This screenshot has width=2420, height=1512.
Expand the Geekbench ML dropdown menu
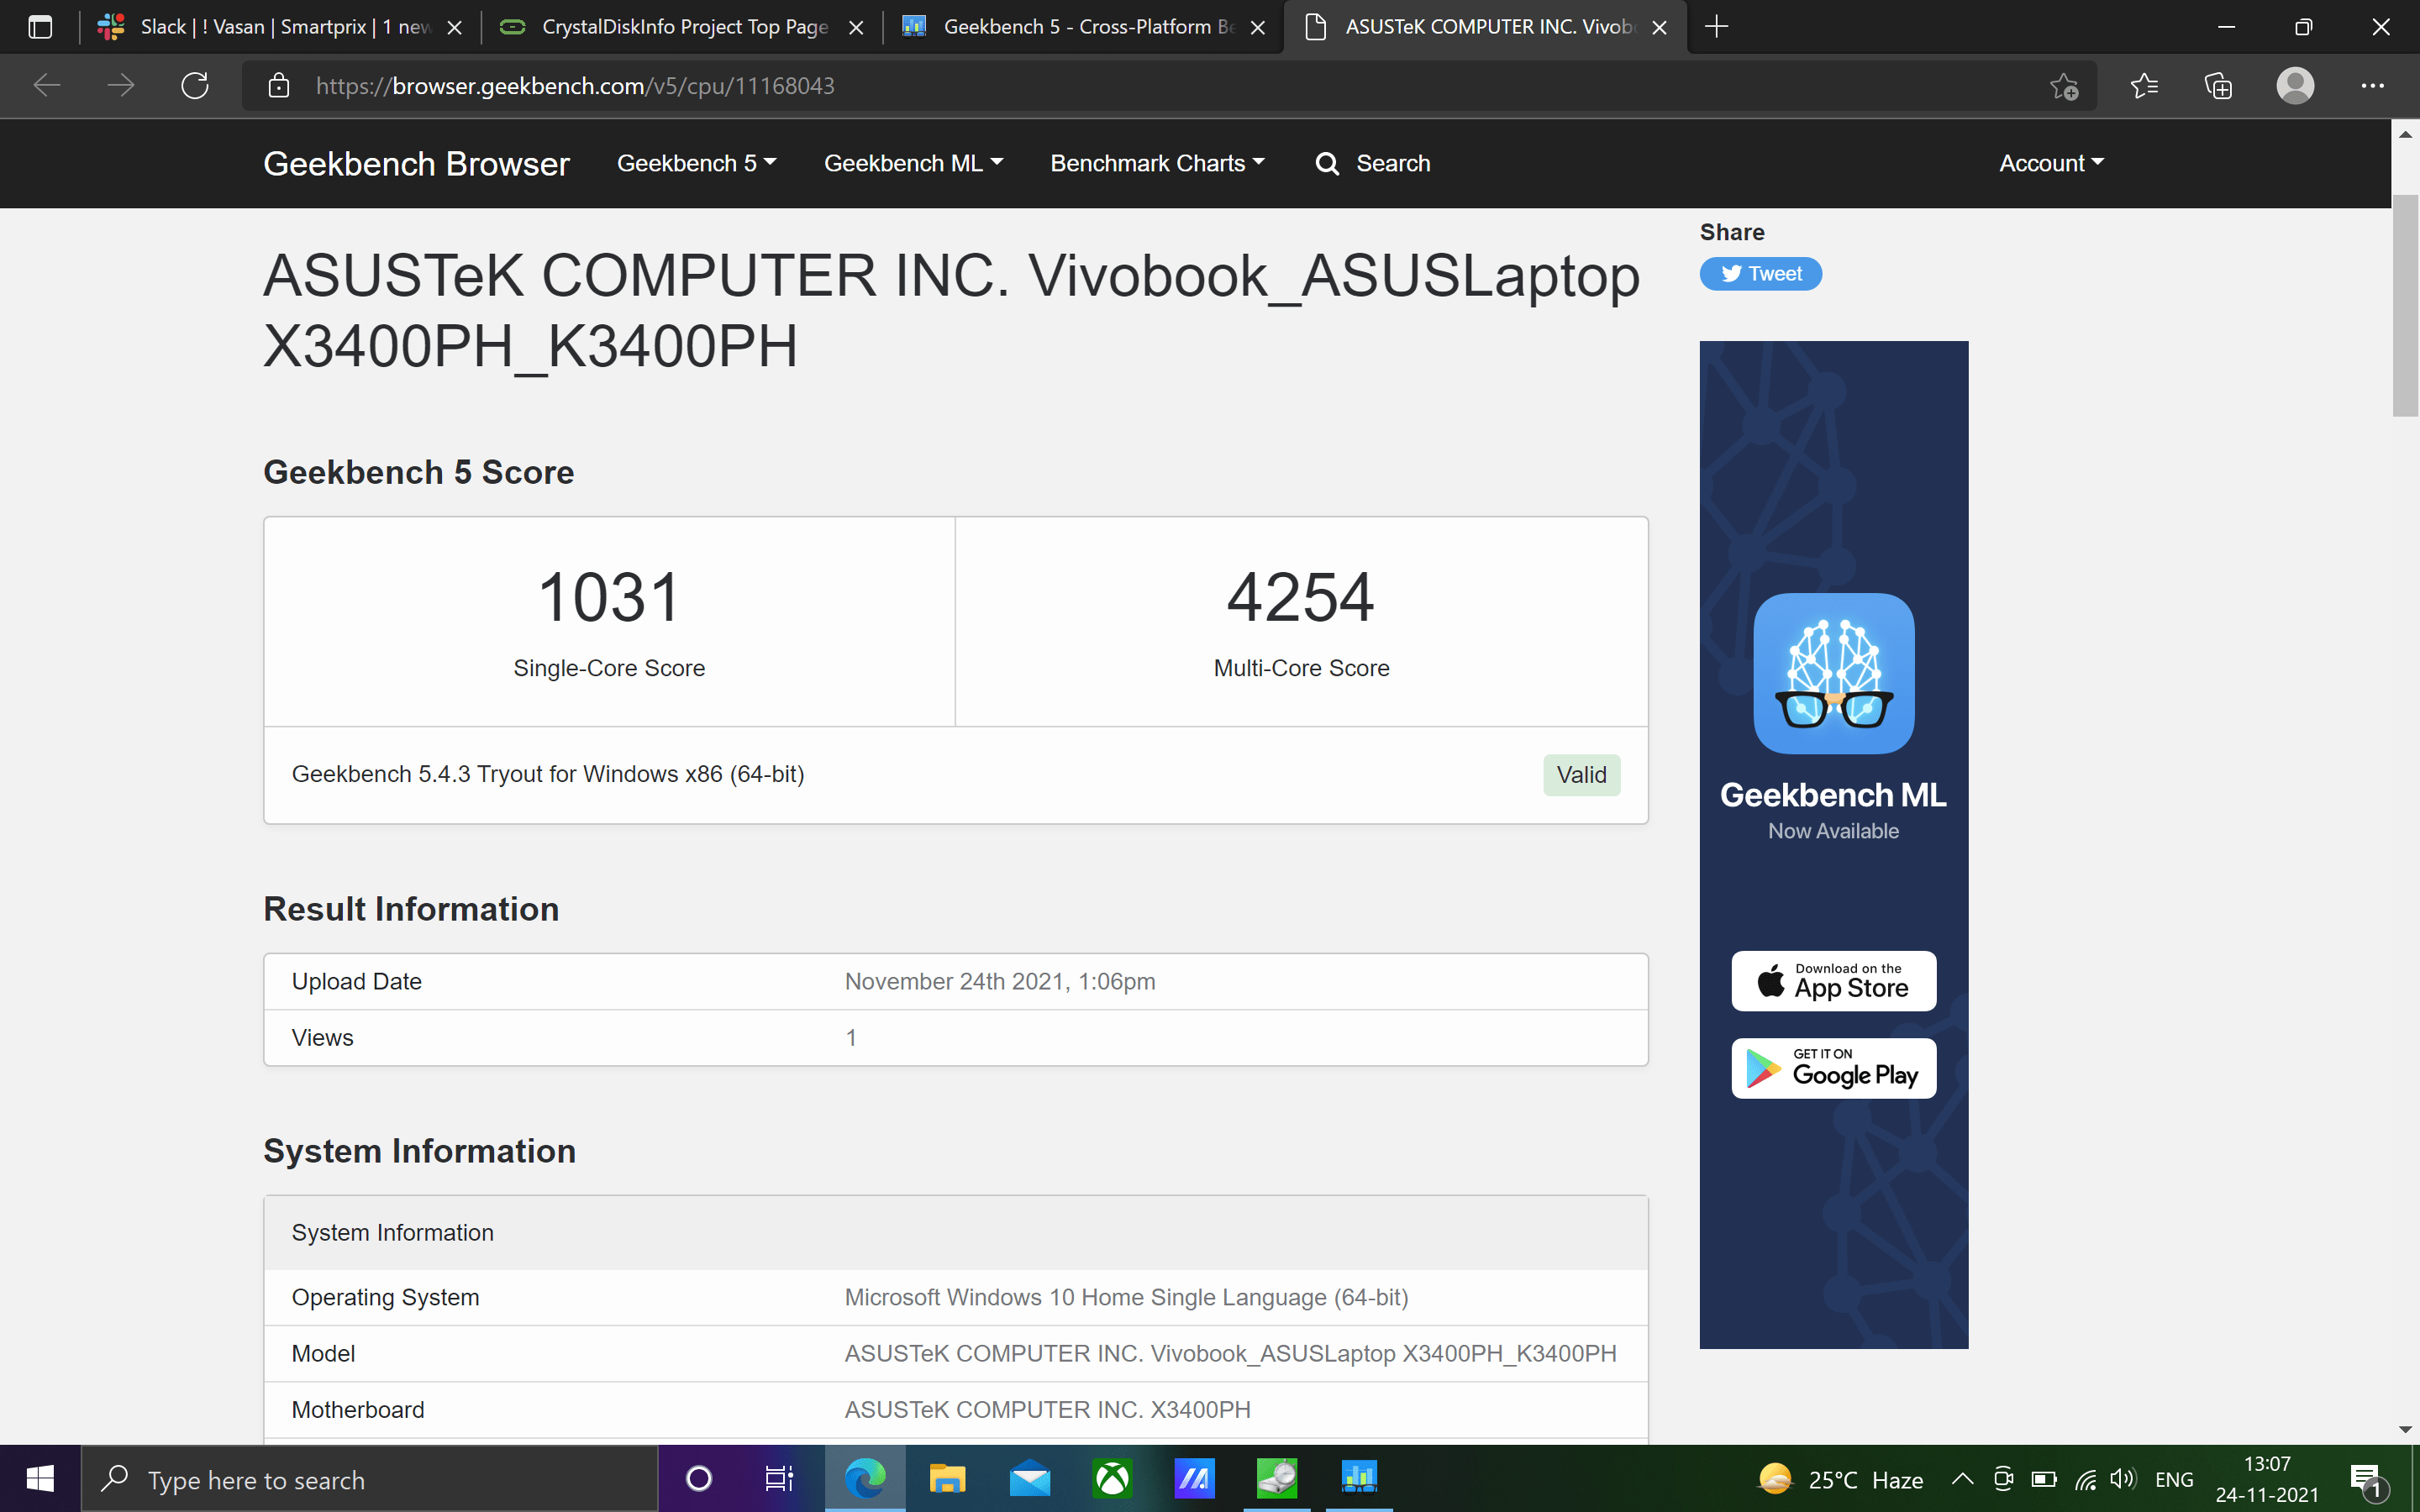click(912, 164)
